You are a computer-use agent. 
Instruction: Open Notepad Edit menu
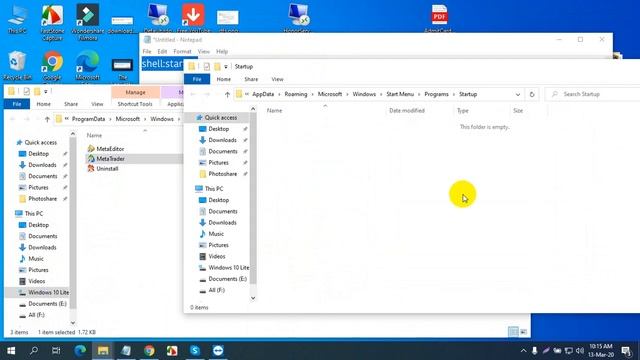pyautogui.click(x=162, y=51)
